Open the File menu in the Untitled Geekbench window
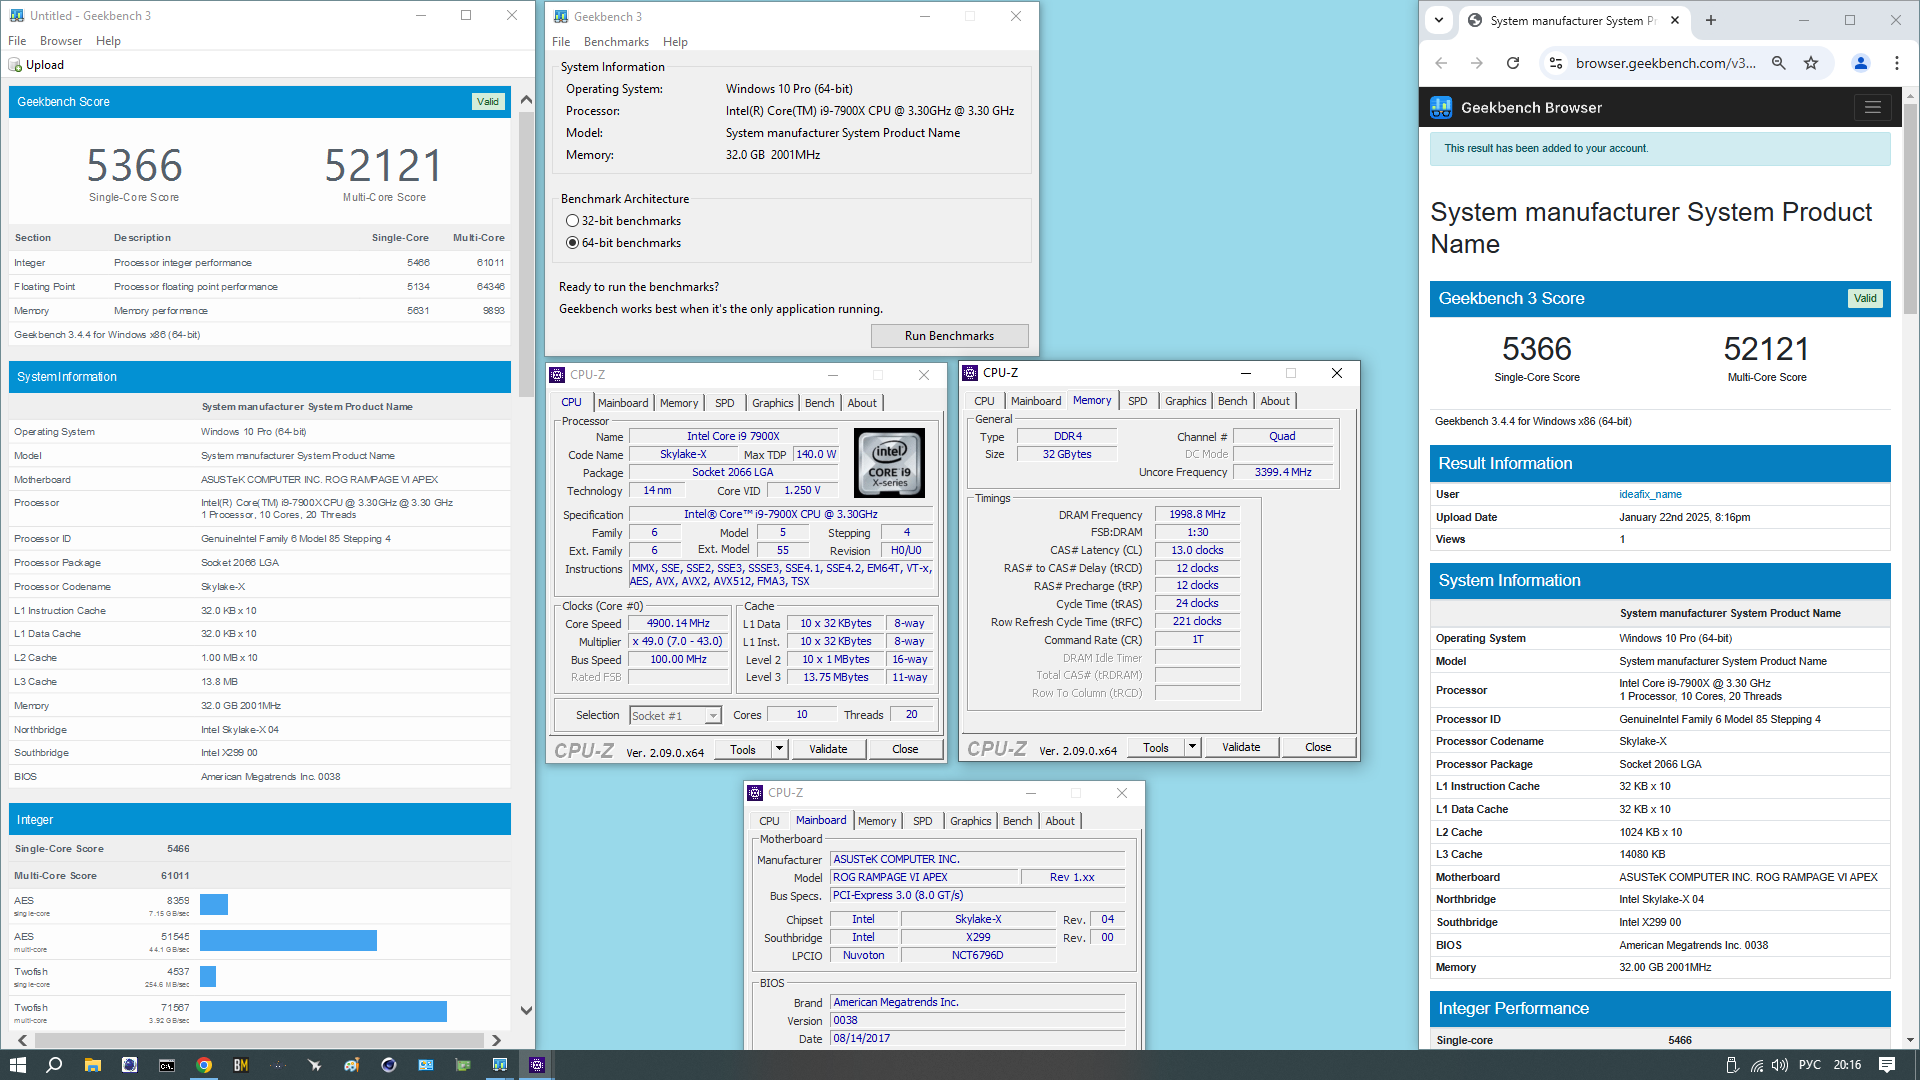This screenshot has height=1080, width=1920. [x=17, y=41]
